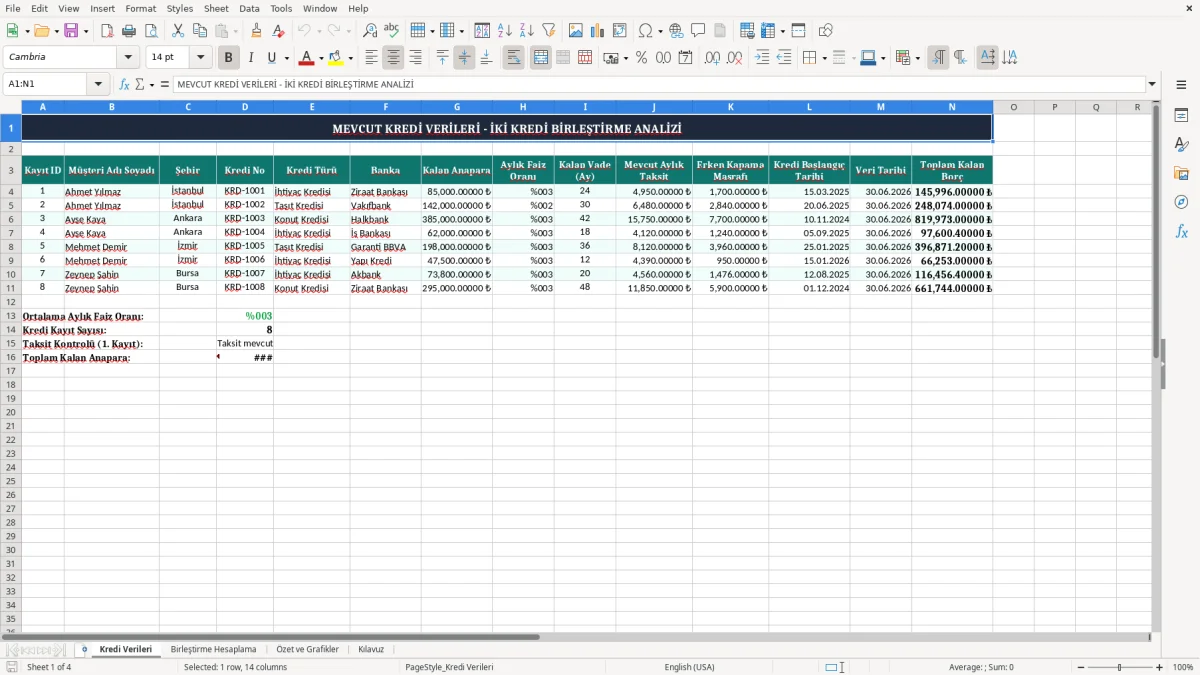Viewport: 1200px width, 675px height.
Task: Click the AutoFilter funnel icon
Action: pyautogui.click(x=548, y=31)
